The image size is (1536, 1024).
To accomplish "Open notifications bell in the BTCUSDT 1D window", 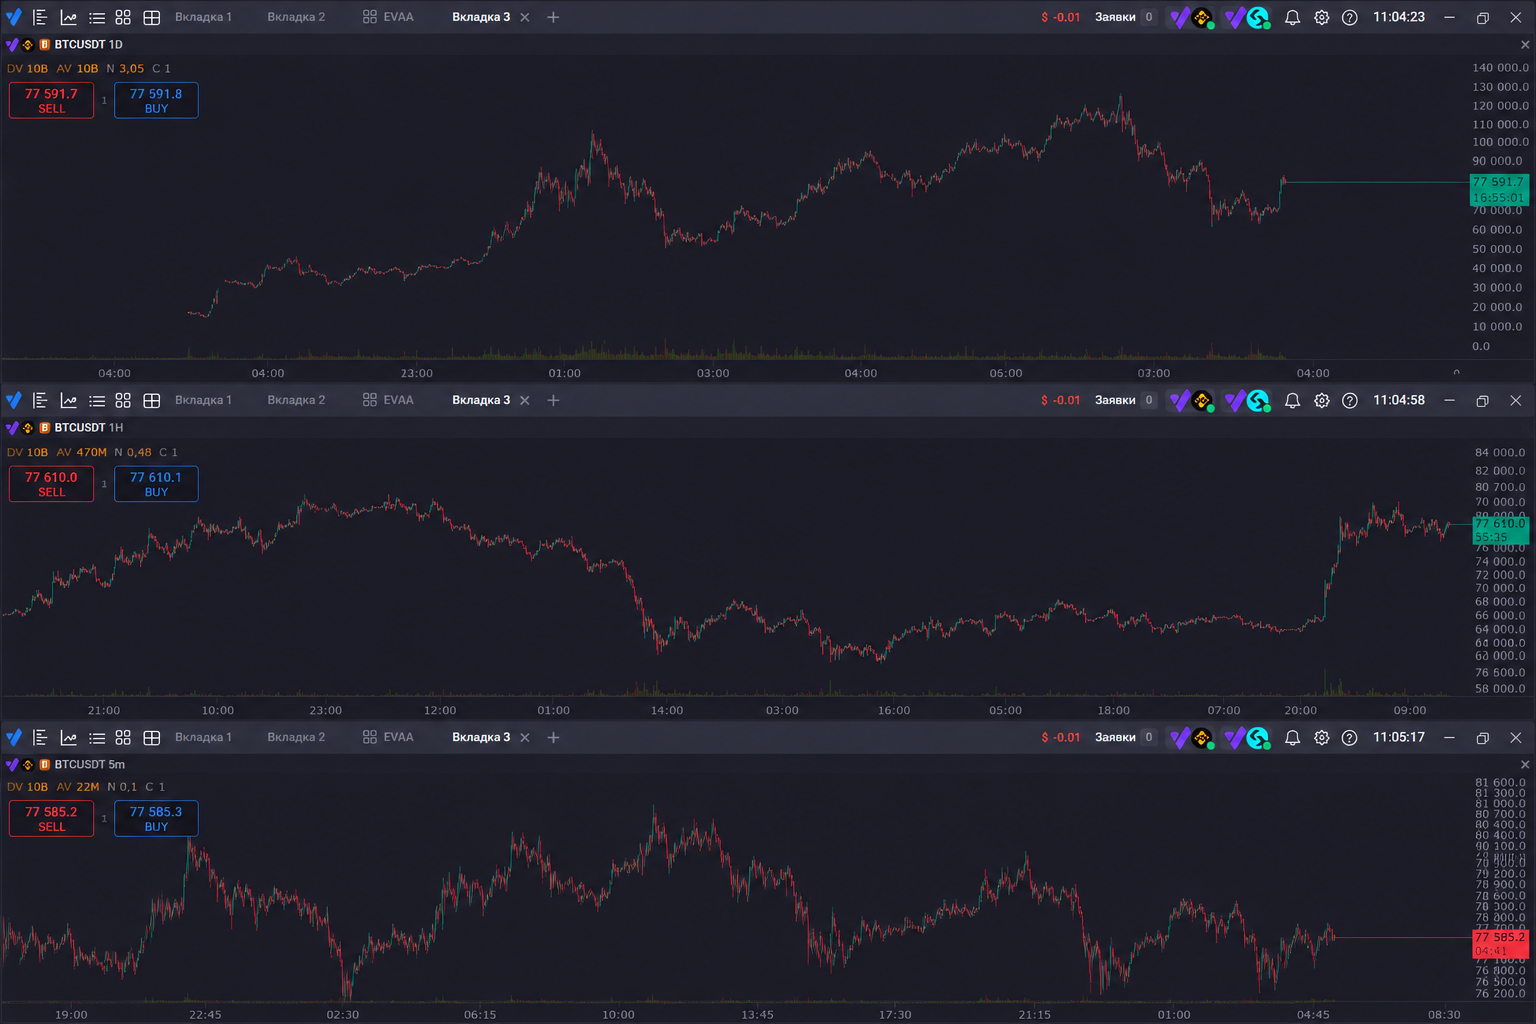I will coord(1292,17).
